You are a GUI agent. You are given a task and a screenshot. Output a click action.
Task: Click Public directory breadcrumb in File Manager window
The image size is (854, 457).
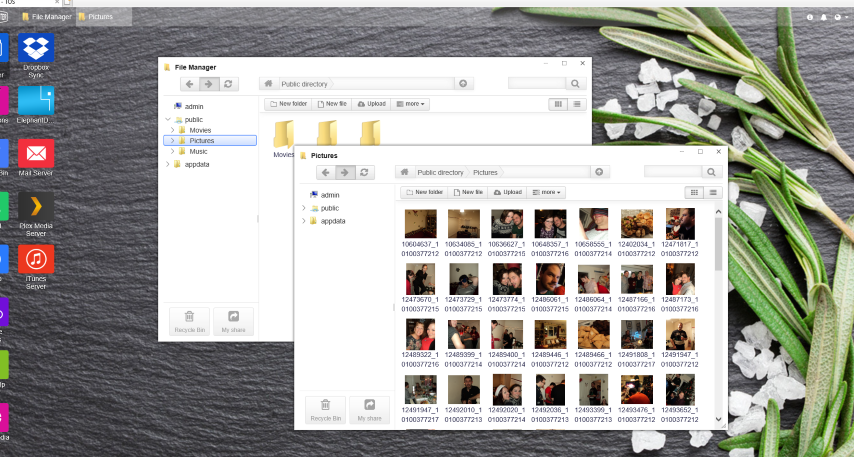pos(304,84)
